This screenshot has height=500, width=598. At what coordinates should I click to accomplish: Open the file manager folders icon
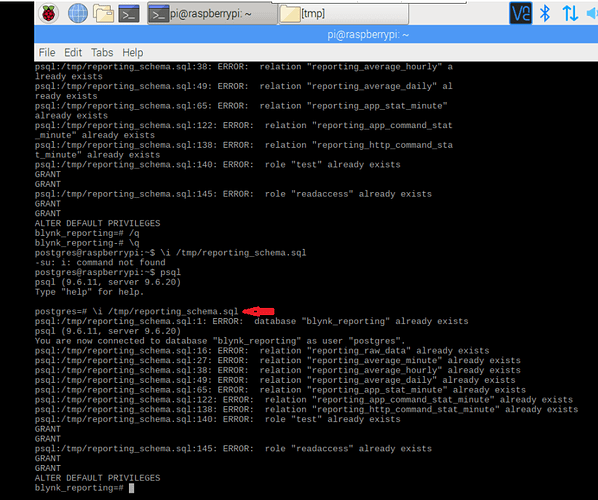(x=104, y=14)
